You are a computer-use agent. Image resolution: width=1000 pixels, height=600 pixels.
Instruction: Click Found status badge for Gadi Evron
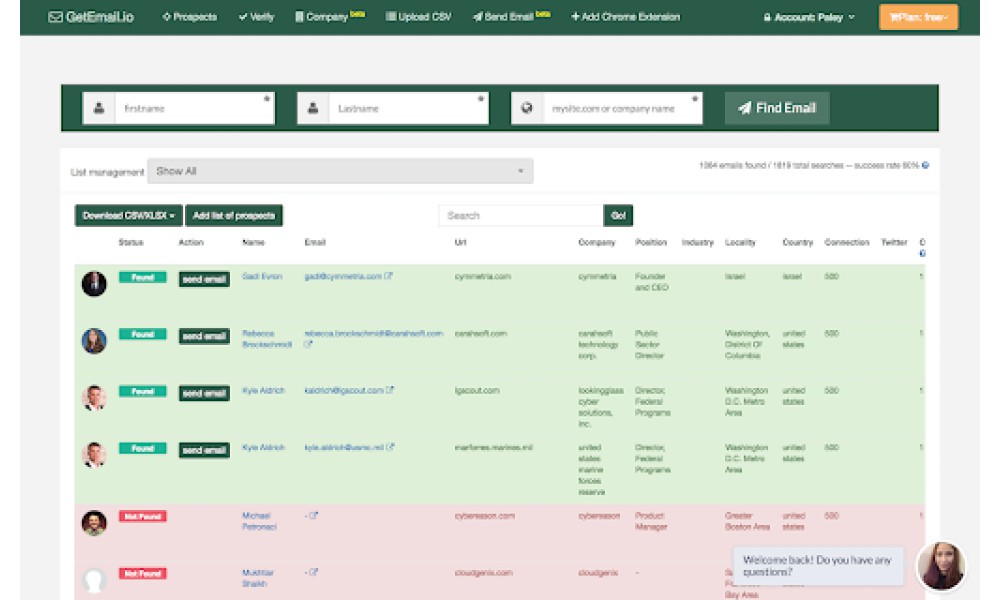coord(142,277)
